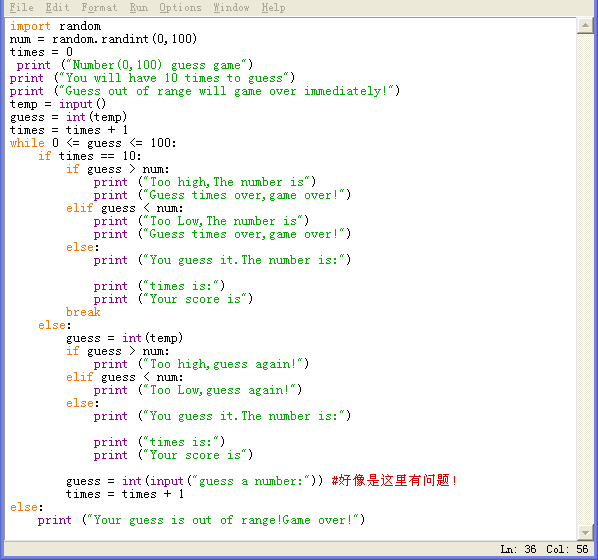Viewport: 598px width, 560px height.
Task: Click the 'temp = input()' line
Action: pos(58,104)
